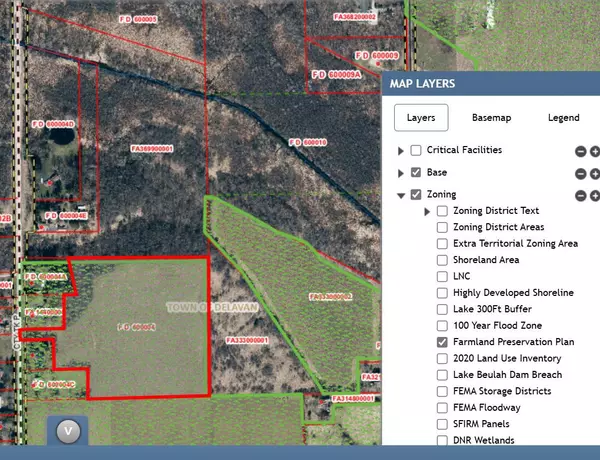The width and height of the screenshot is (600, 460).
Task: Click the MAP LAYERS panel title
Action: coord(422,83)
